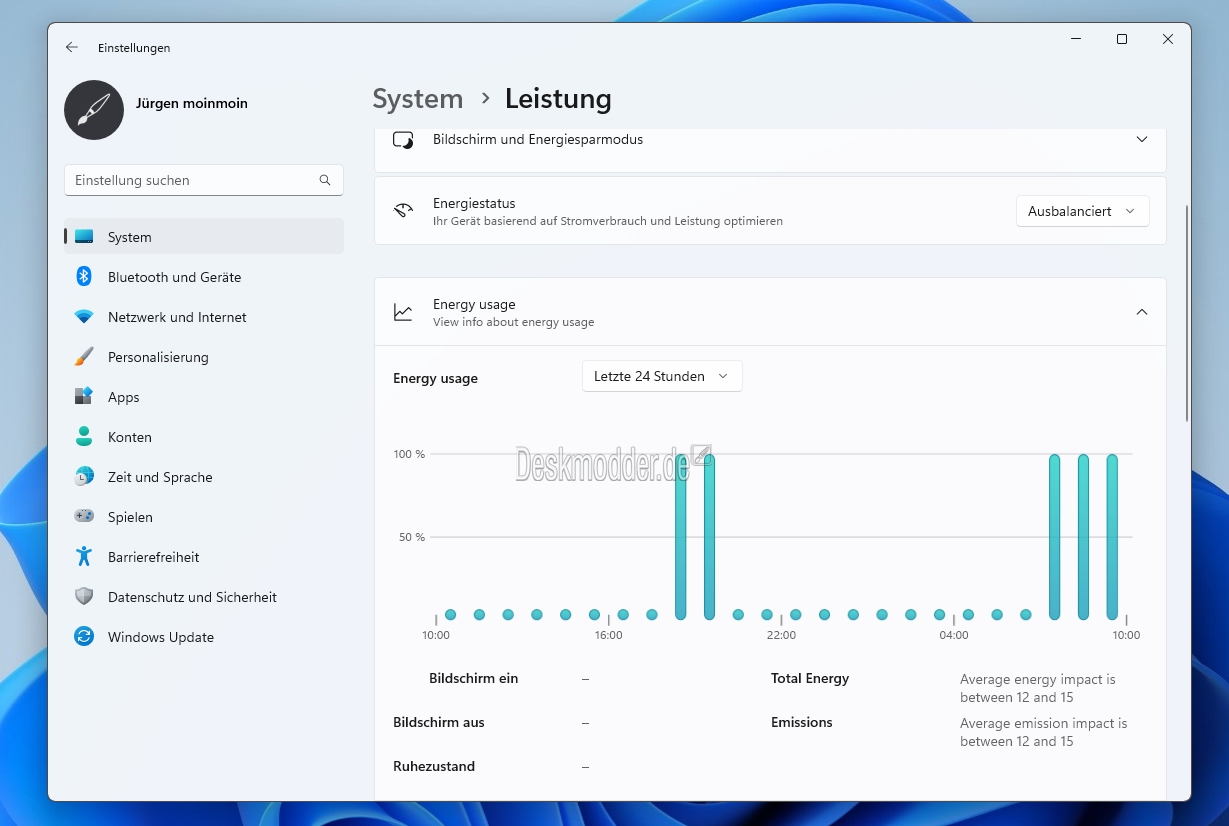The height and width of the screenshot is (826, 1229).
Task: Click the Barrierefreiheit accessibility icon
Action: (84, 557)
